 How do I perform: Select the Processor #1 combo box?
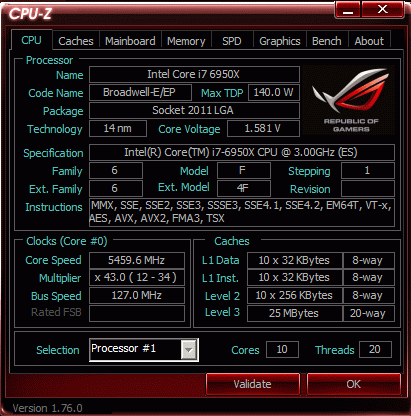tap(144, 350)
